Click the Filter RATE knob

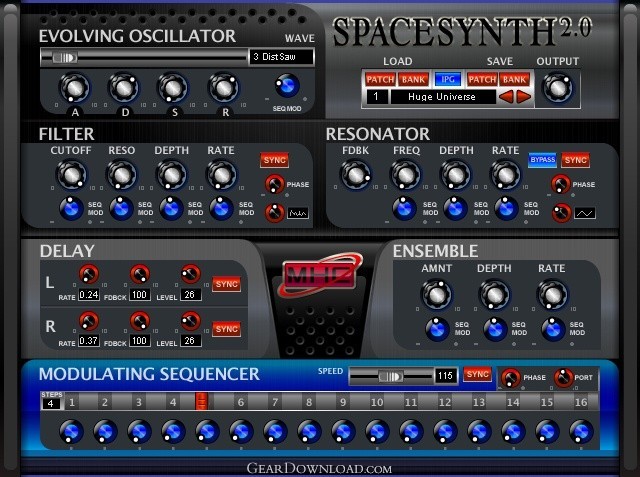point(221,175)
